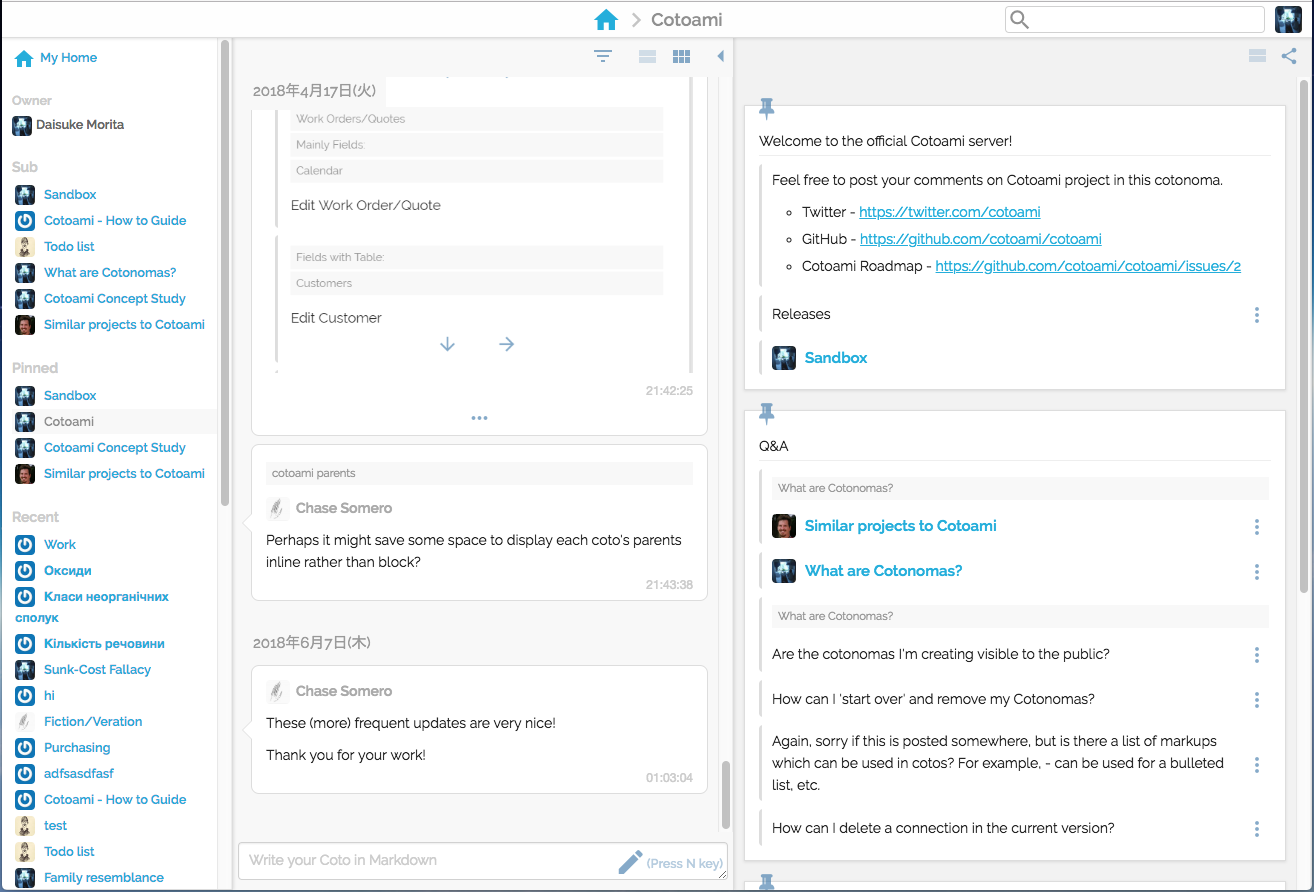Toggle stacked view in pinned cotos panel
The height and width of the screenshot is (892, 1314).
1258,56
